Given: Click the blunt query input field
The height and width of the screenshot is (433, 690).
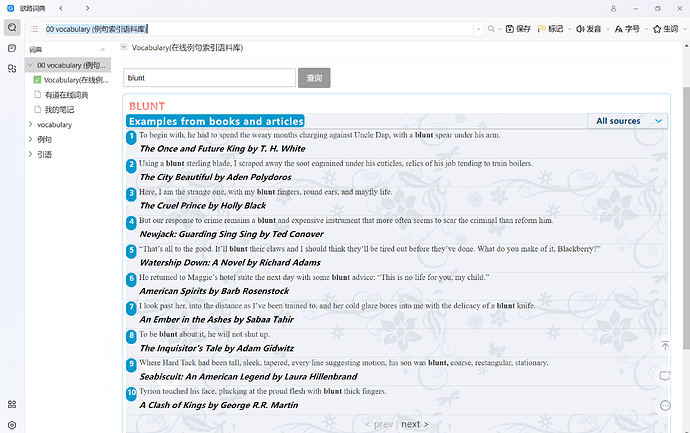Looking at the screenshot, I should coord(209,78).
